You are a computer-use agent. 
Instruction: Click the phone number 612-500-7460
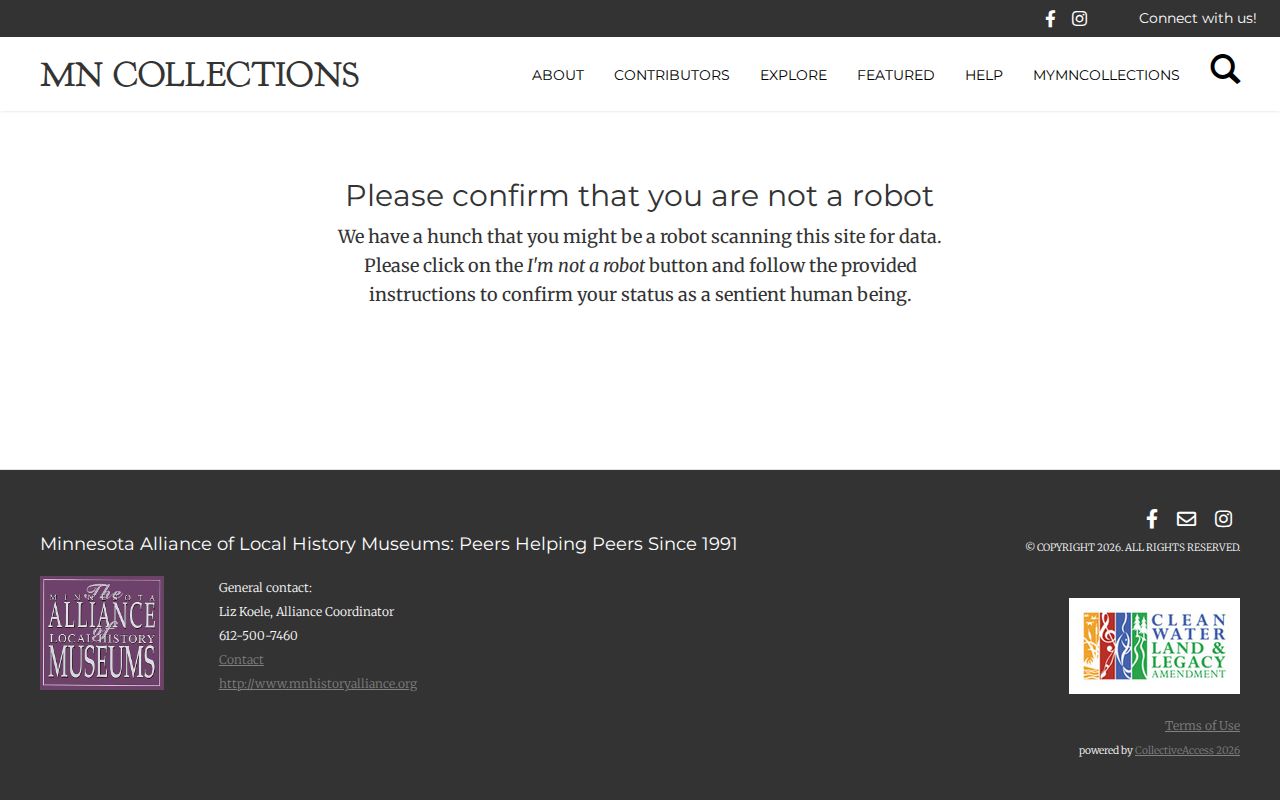point(258,636)
